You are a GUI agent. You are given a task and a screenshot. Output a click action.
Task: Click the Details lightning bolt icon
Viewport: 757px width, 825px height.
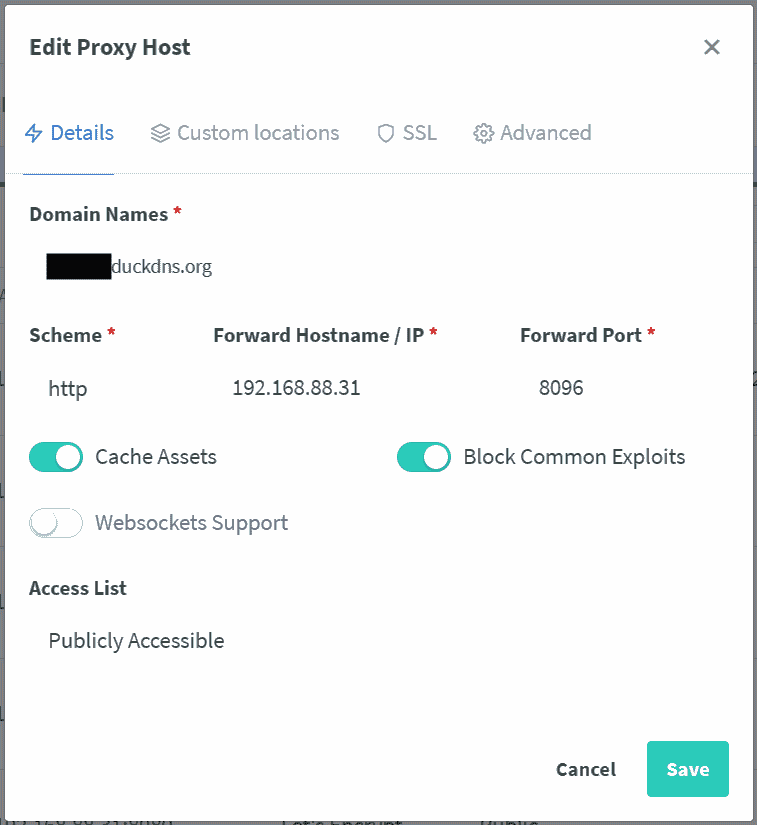[35, 134]
